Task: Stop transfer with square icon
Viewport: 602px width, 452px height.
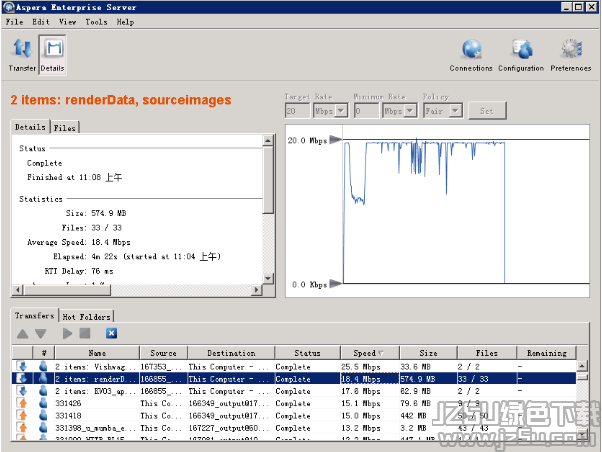Action: (x=85, y=333)
